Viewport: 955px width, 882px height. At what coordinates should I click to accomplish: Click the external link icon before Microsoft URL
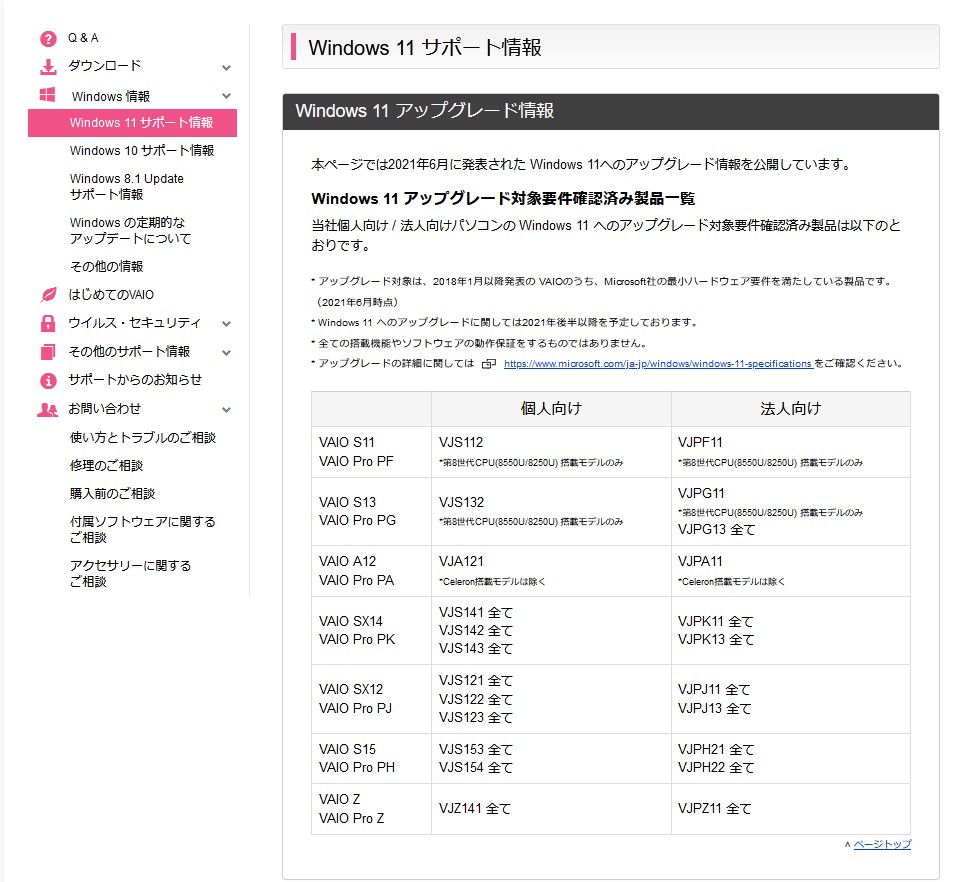pyautogui.click(x=488, y=364)
